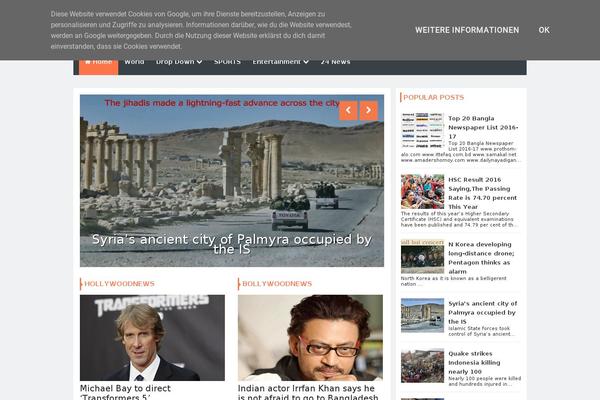
Task: Open Top 20 Bangla Newspaper List post
Action: 483,127
